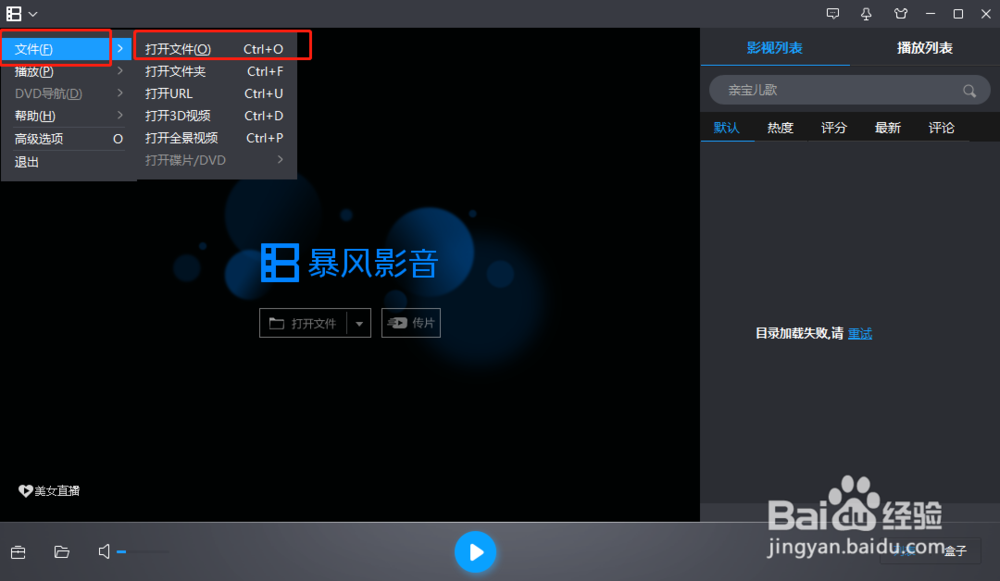Choose 打开文件(O) in the submenu
Screen dimensions: 1000x581
click(214, 49)
